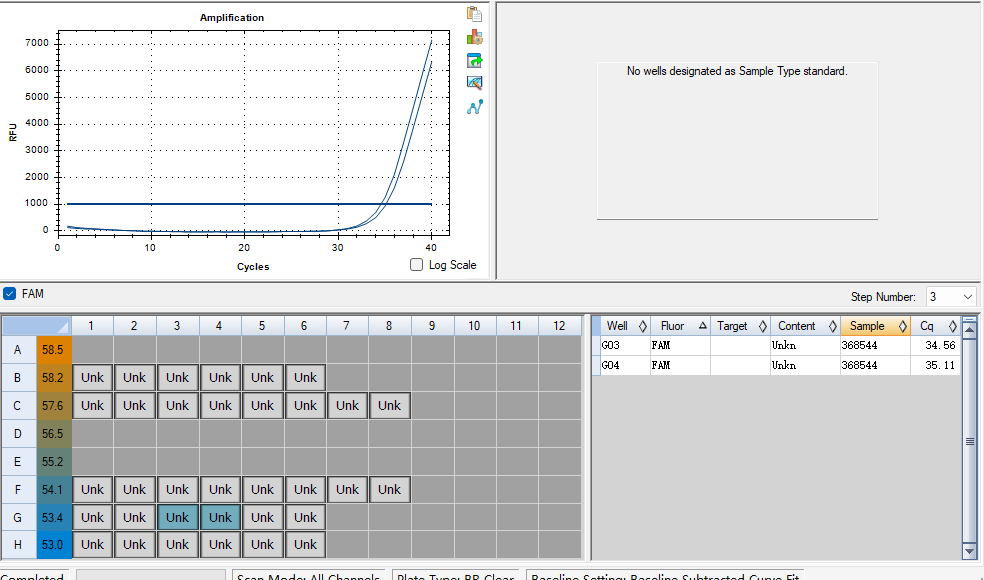This screenshot has width=984, height=580.
Task: Select plate column 7 header
Action: pos(347,326)
